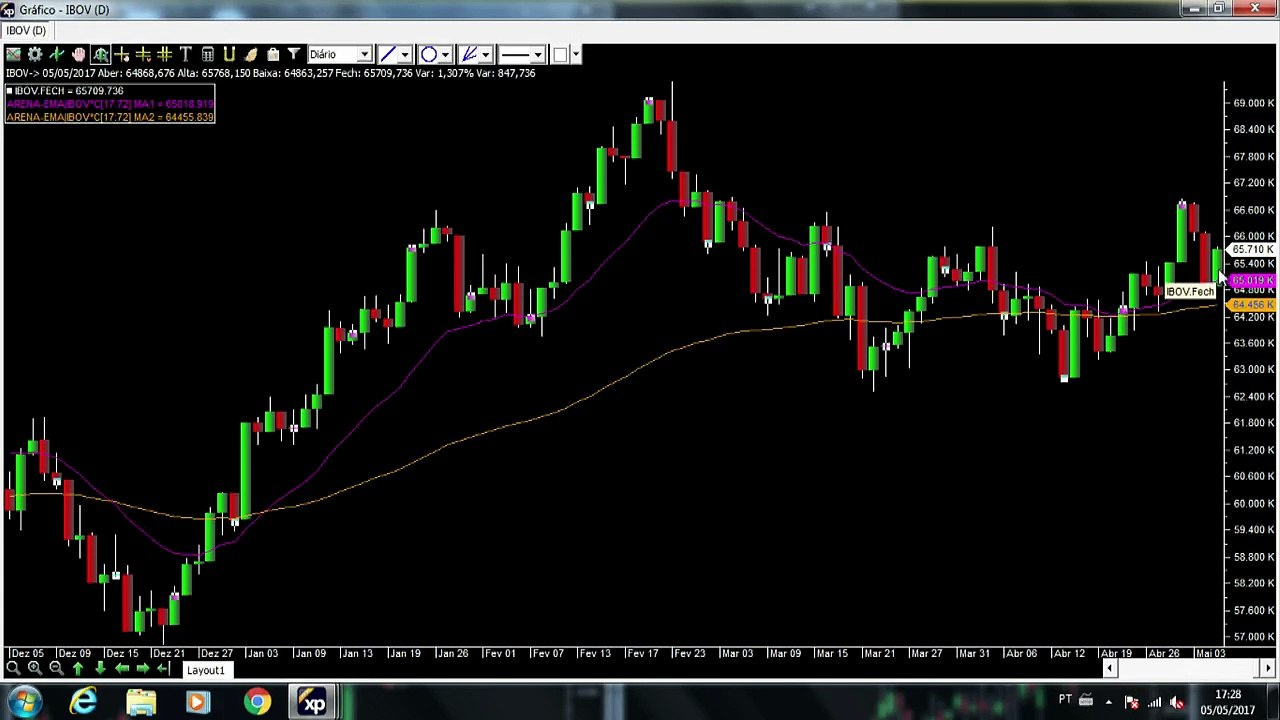The width and height of the screenshot is (1280, 720).
Task: Click the ARENA-EMA MA2 legend line
Action: (110, 117)
